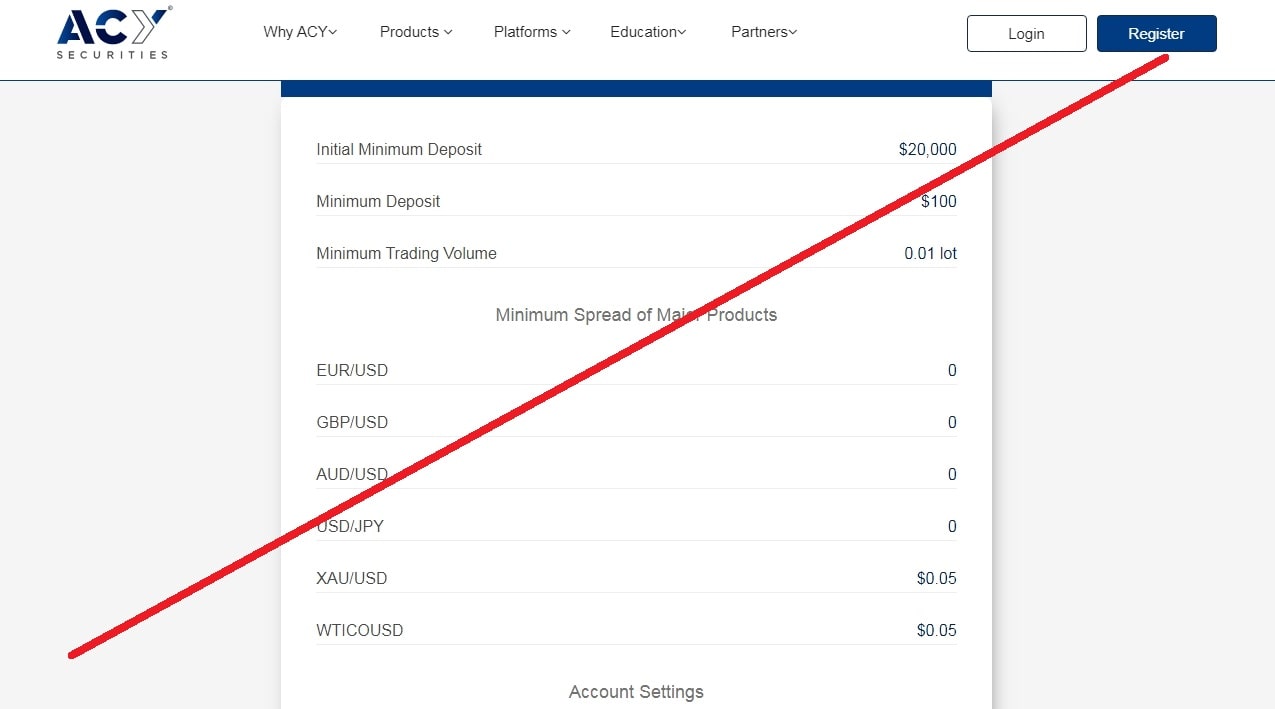
Task: Open the Education menu
Action: [648, 32]
